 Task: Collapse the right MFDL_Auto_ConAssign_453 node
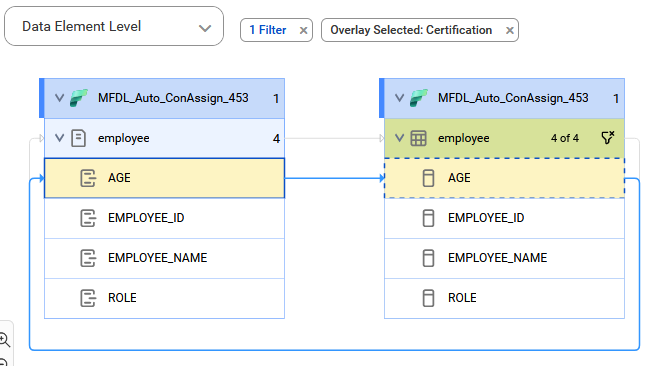pos(400,98)
